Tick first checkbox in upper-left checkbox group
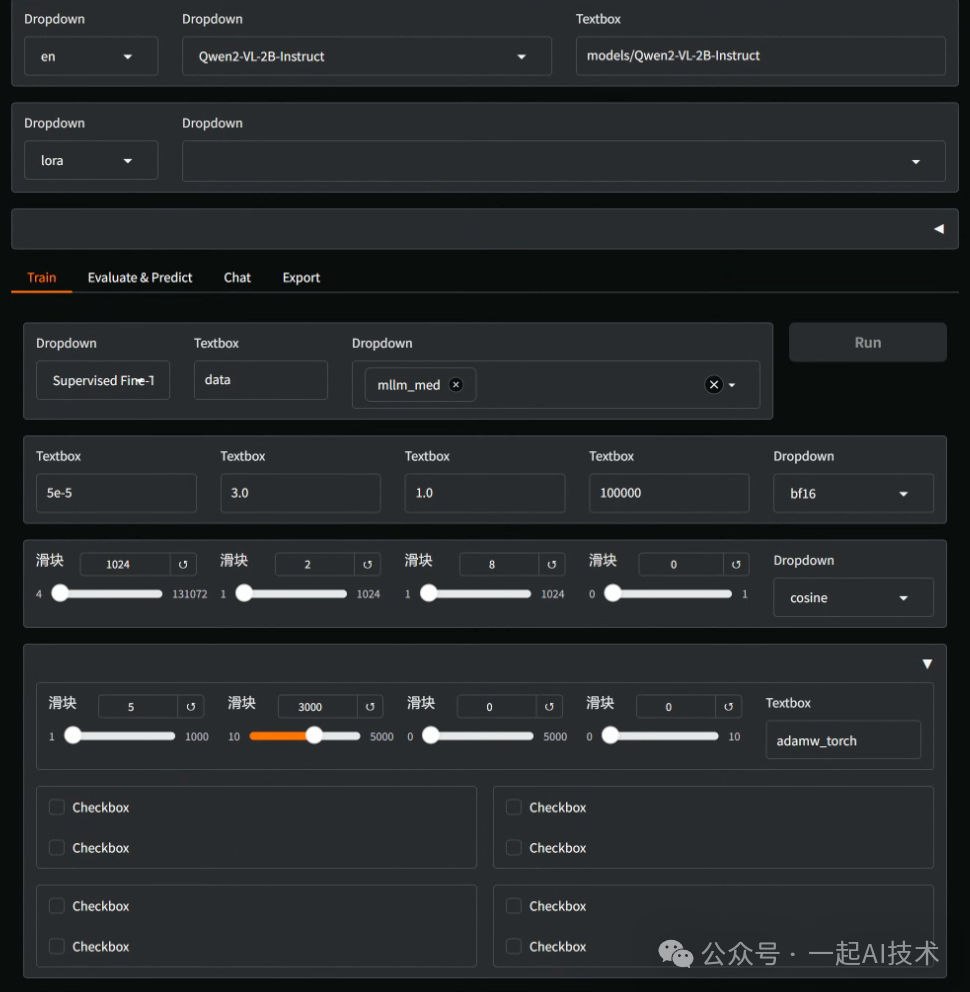The height and width of the screenshot is (992, 970). (x=57, y=807)
